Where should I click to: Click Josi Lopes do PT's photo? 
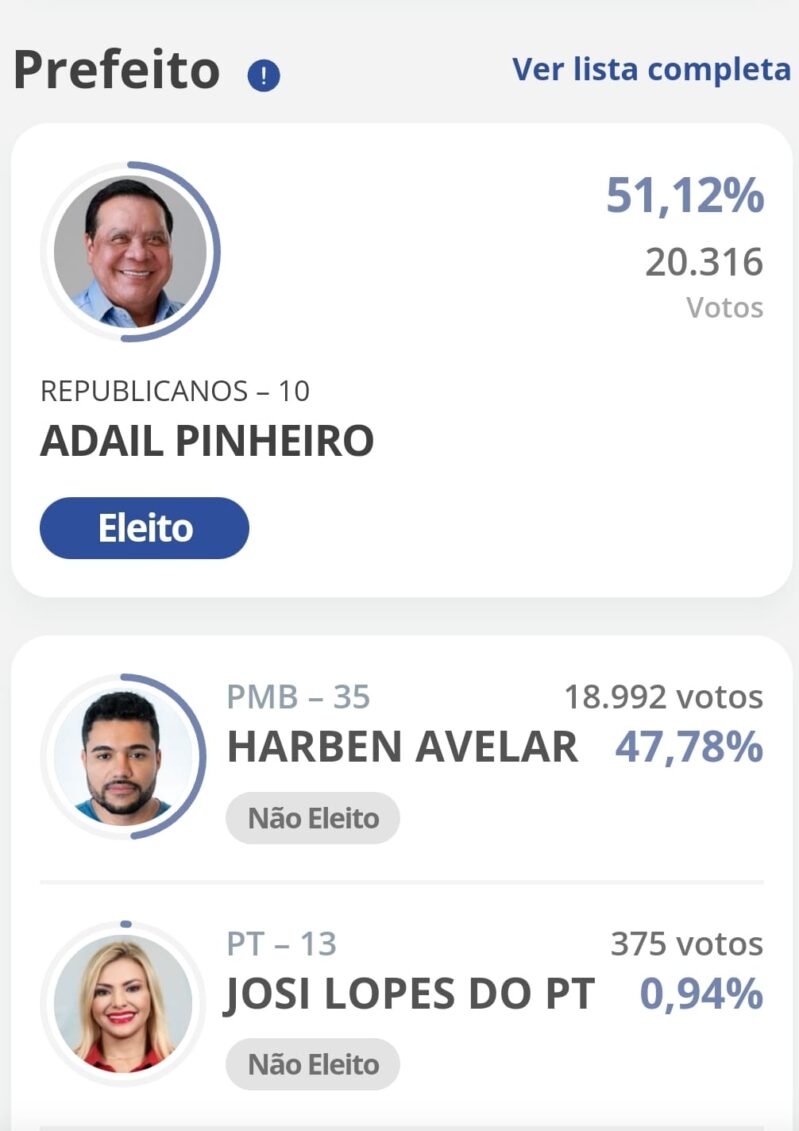tap(123, 1003)
